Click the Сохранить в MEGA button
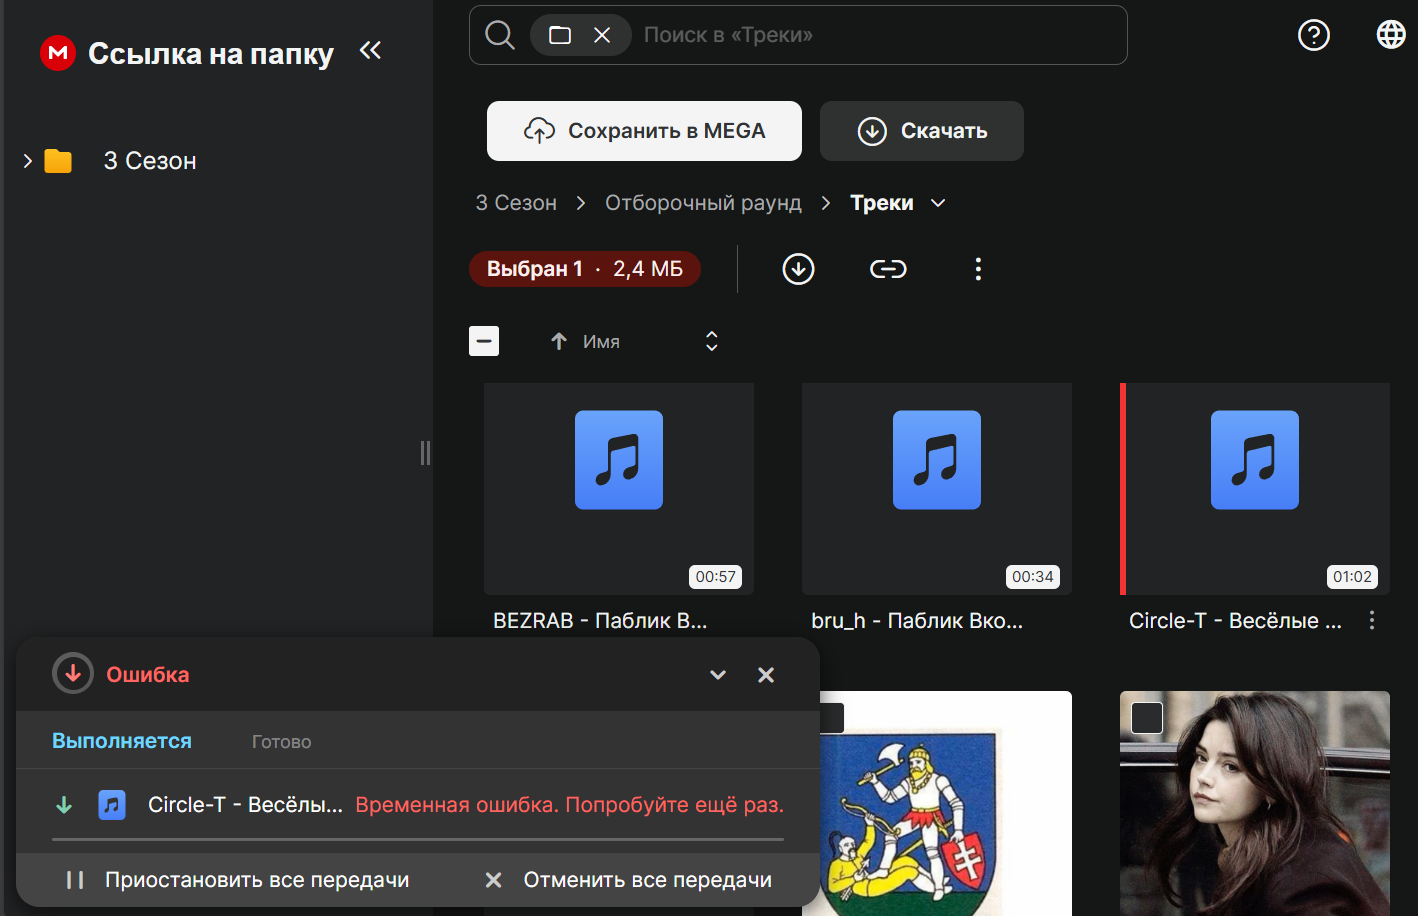This screenshot has height=916, width=1418. point(644,131)
